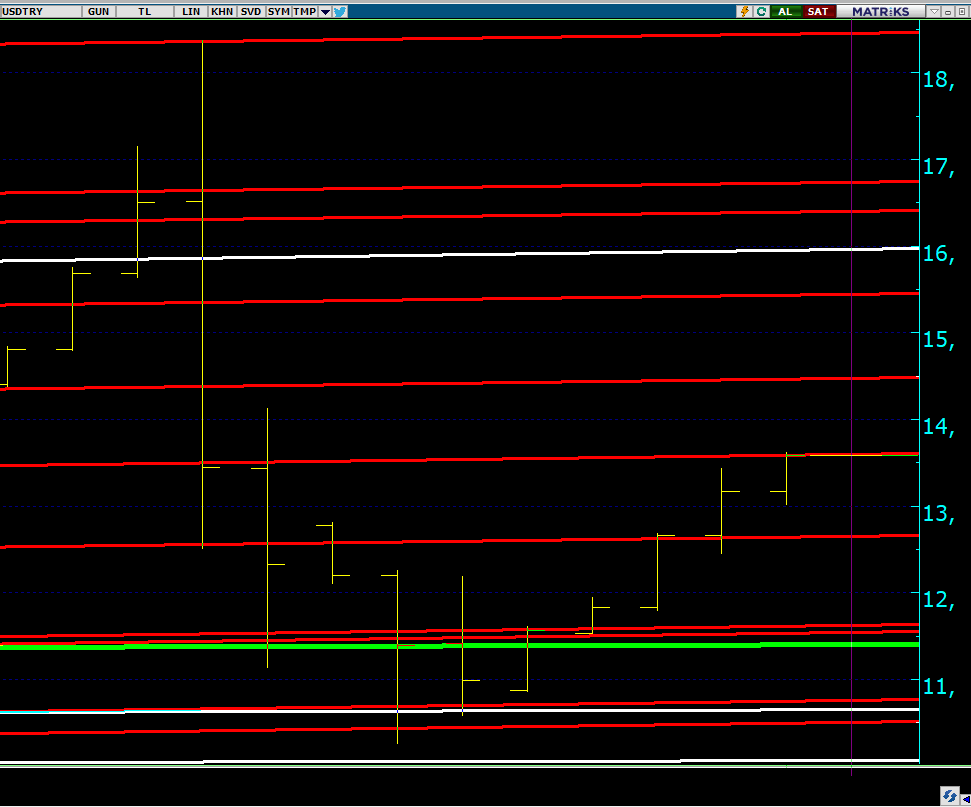Screen dimensions: 971x807
Task: Click the 16 price axis label
Action: 939,253
